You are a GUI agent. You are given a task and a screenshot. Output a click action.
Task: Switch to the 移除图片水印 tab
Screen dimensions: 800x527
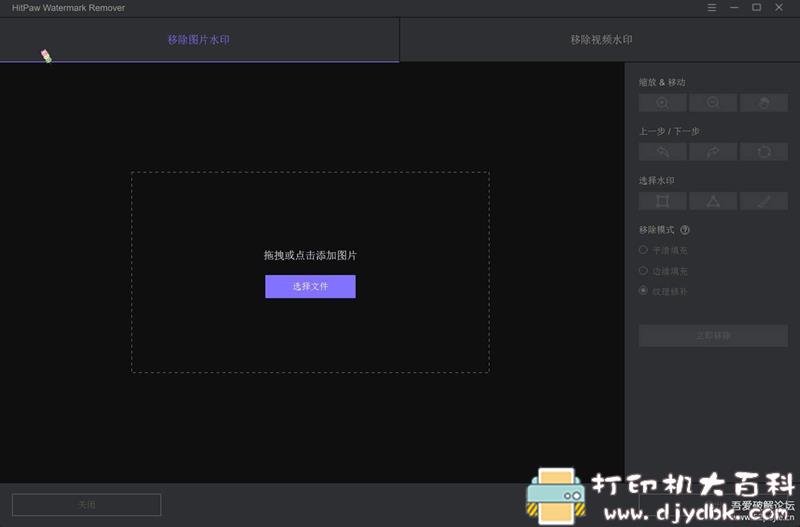[199, 40]
